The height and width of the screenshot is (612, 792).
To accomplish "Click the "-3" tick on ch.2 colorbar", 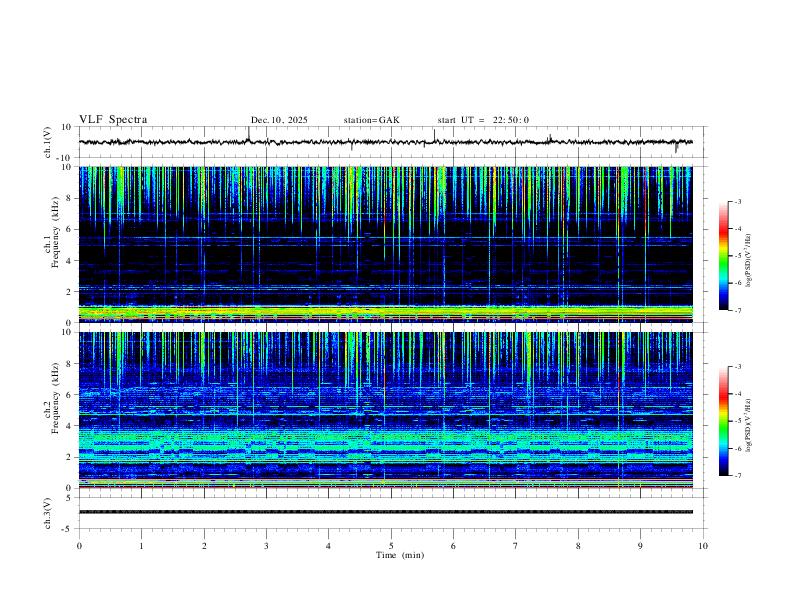I will [x=737, y=367].
